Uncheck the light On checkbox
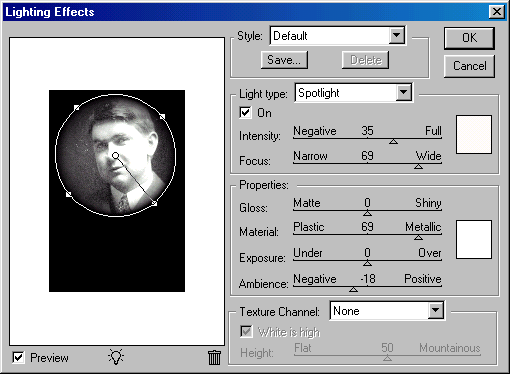 pyautogui.click(x=245, y=113)
